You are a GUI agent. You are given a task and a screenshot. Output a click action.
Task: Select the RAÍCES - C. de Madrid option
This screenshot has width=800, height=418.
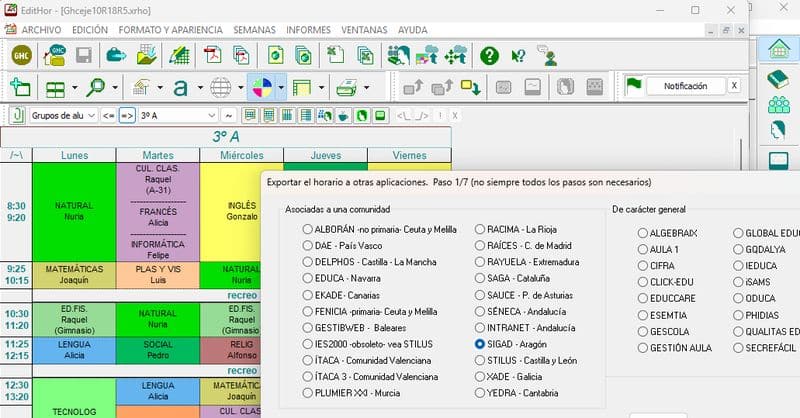pyautogui.click(x=523, y=245)
